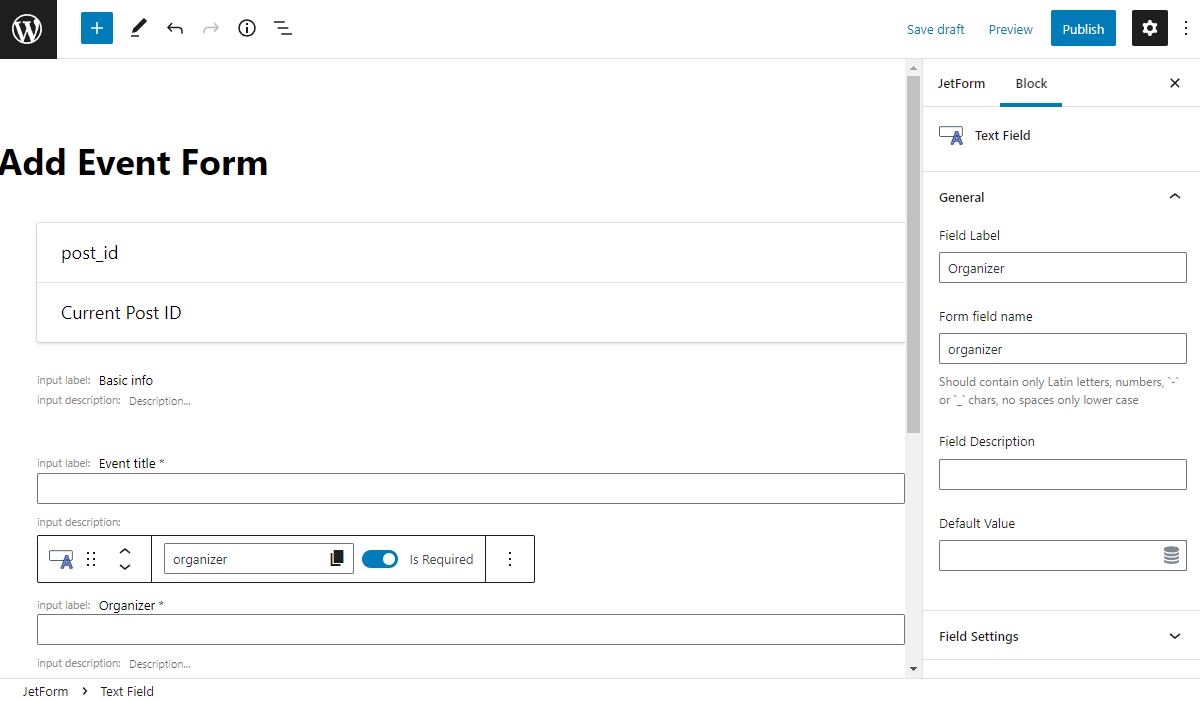The width and height of the screenshot is (1200, 702).
Task: Switch to the JetForm tab
Action: pyautogui.click(x=961, y=83)
